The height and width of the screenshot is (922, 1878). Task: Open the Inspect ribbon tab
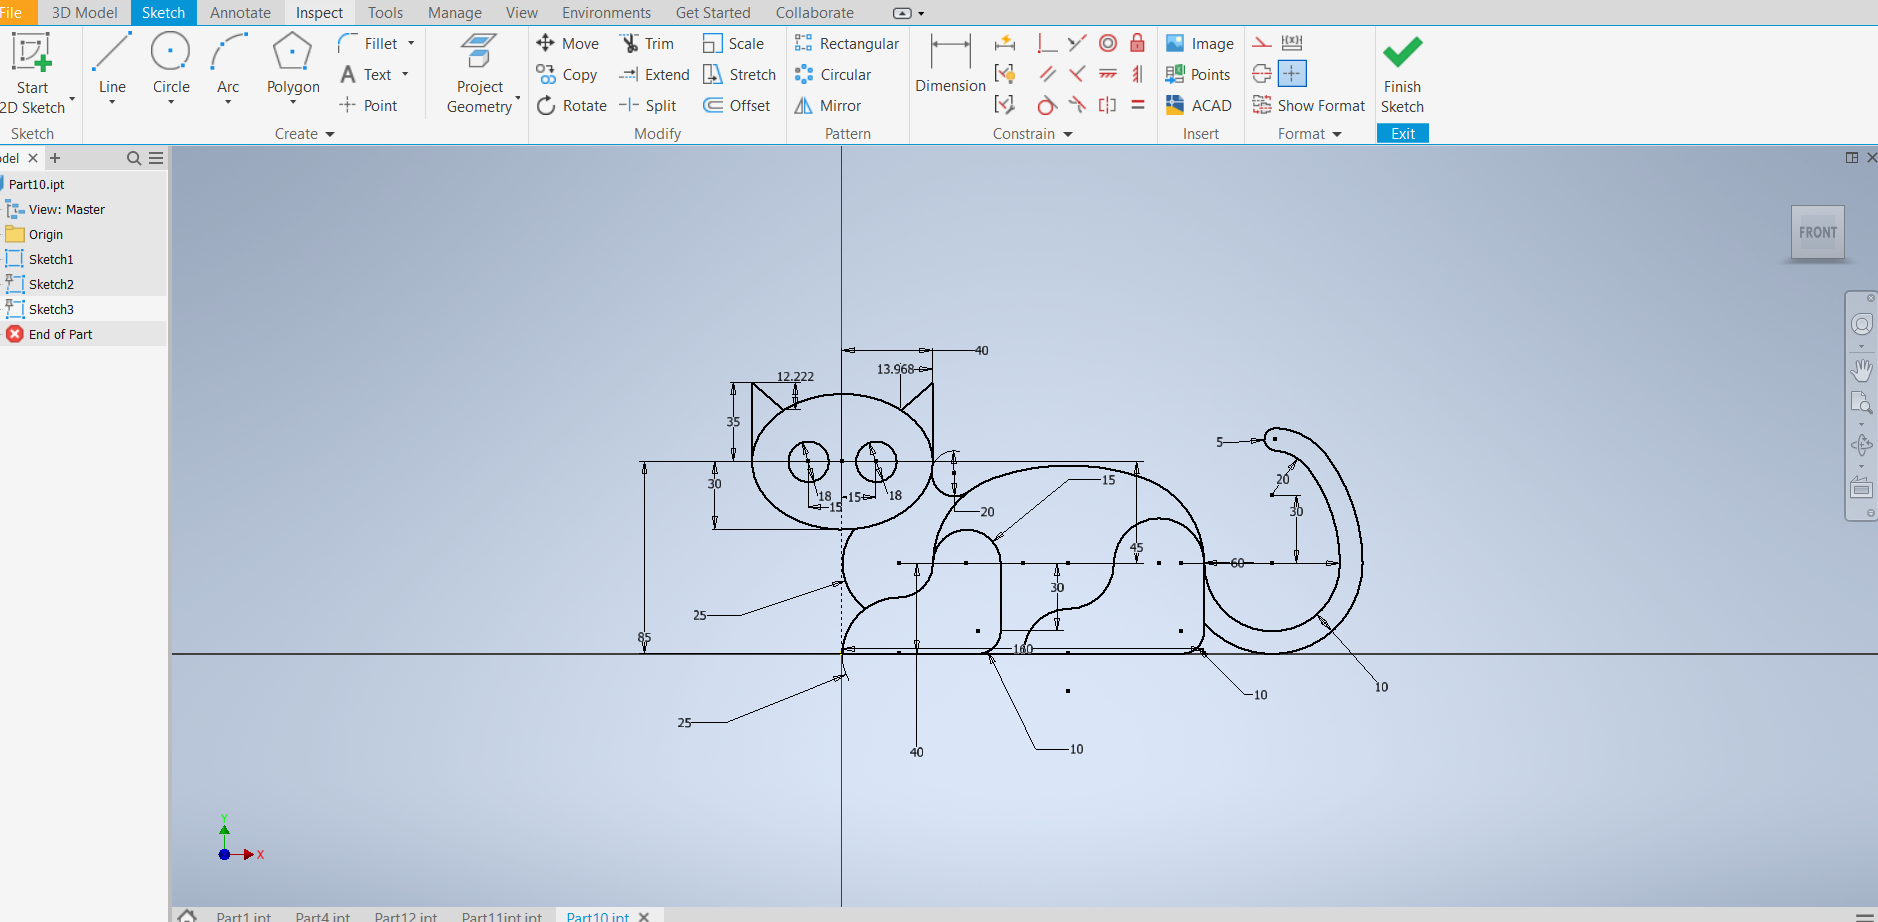319,13
